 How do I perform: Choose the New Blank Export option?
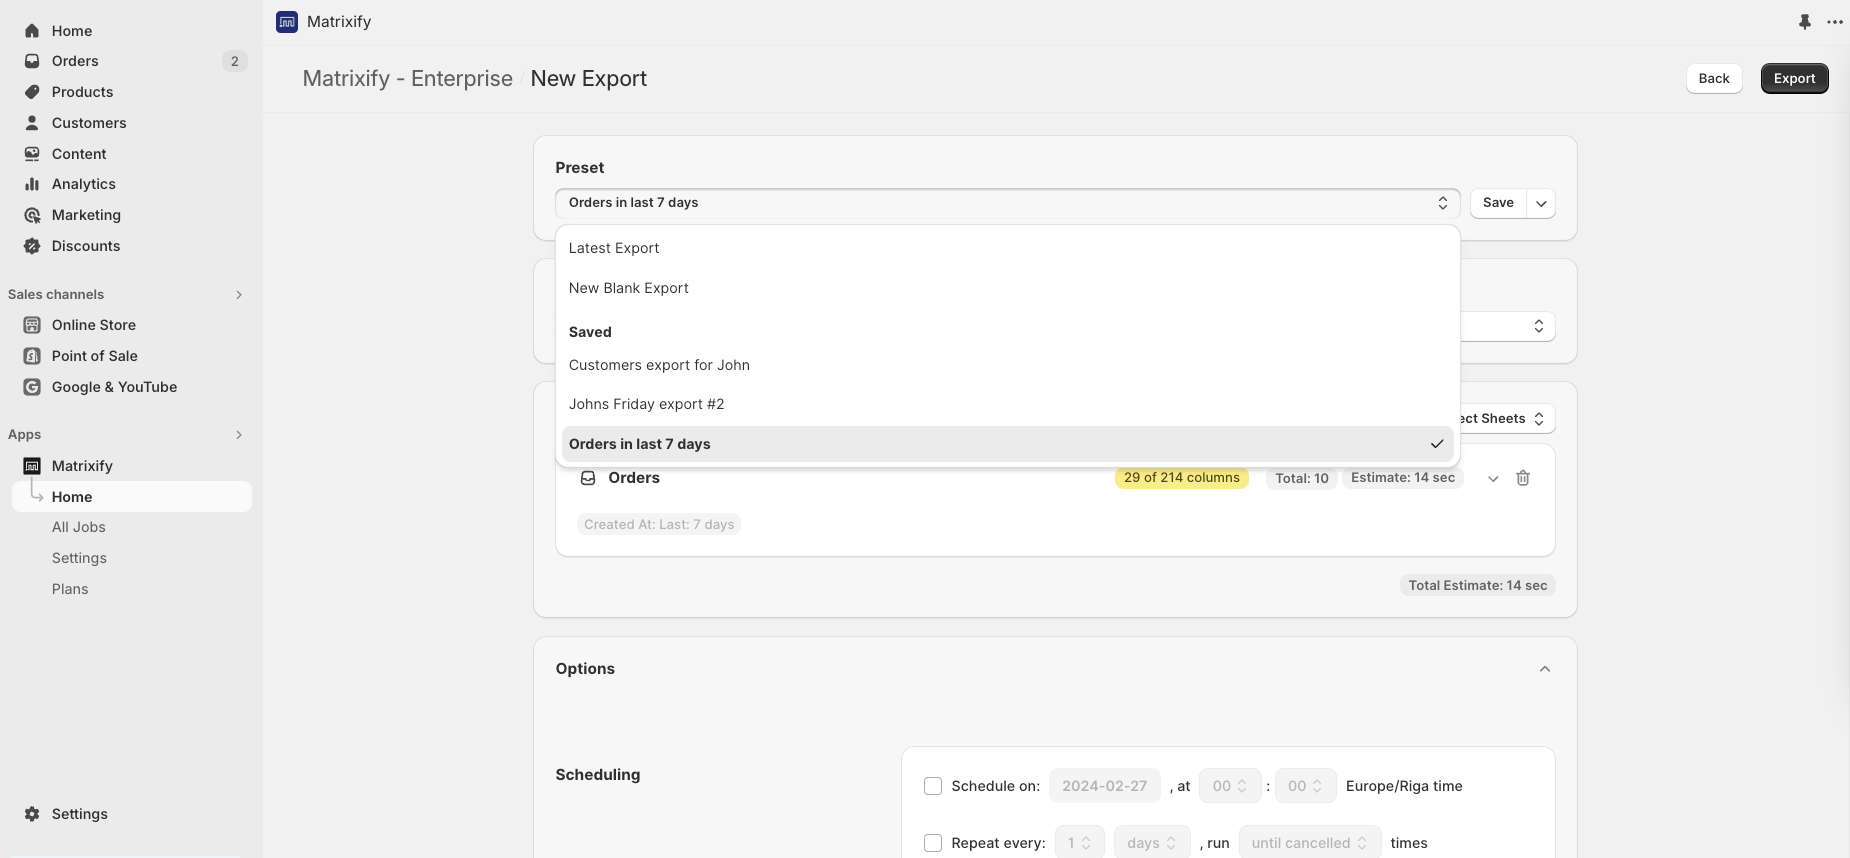click(628, 288)
